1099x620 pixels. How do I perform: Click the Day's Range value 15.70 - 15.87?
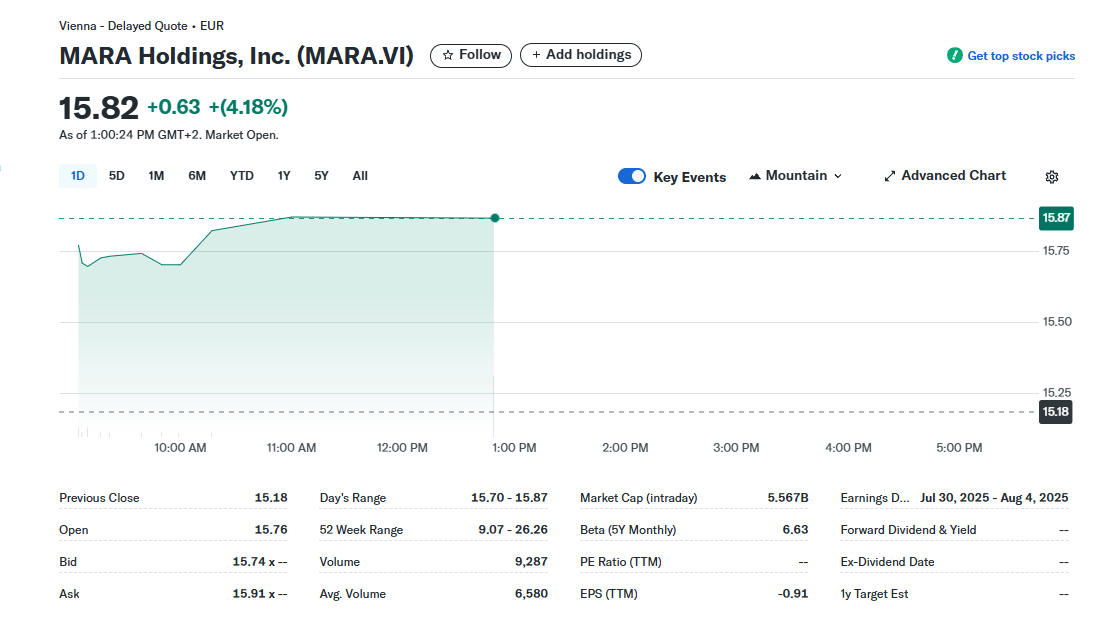509,497
